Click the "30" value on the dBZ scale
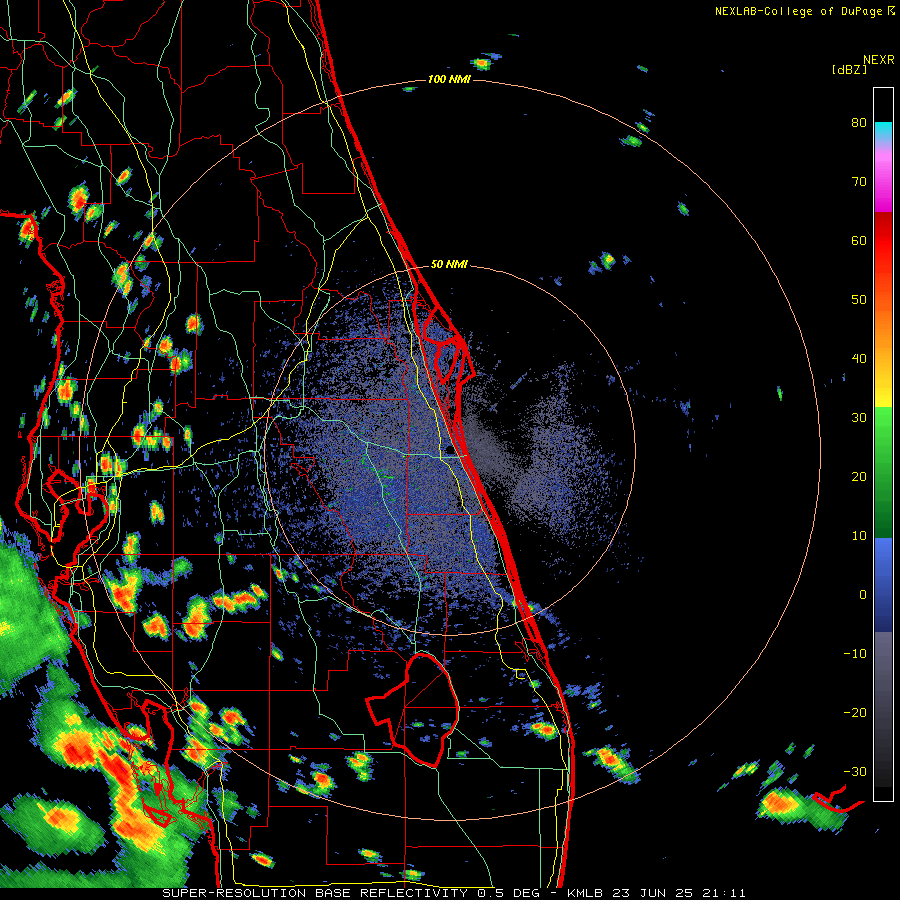The width and height of the screenshot is (900, 900). pos(859,418)
